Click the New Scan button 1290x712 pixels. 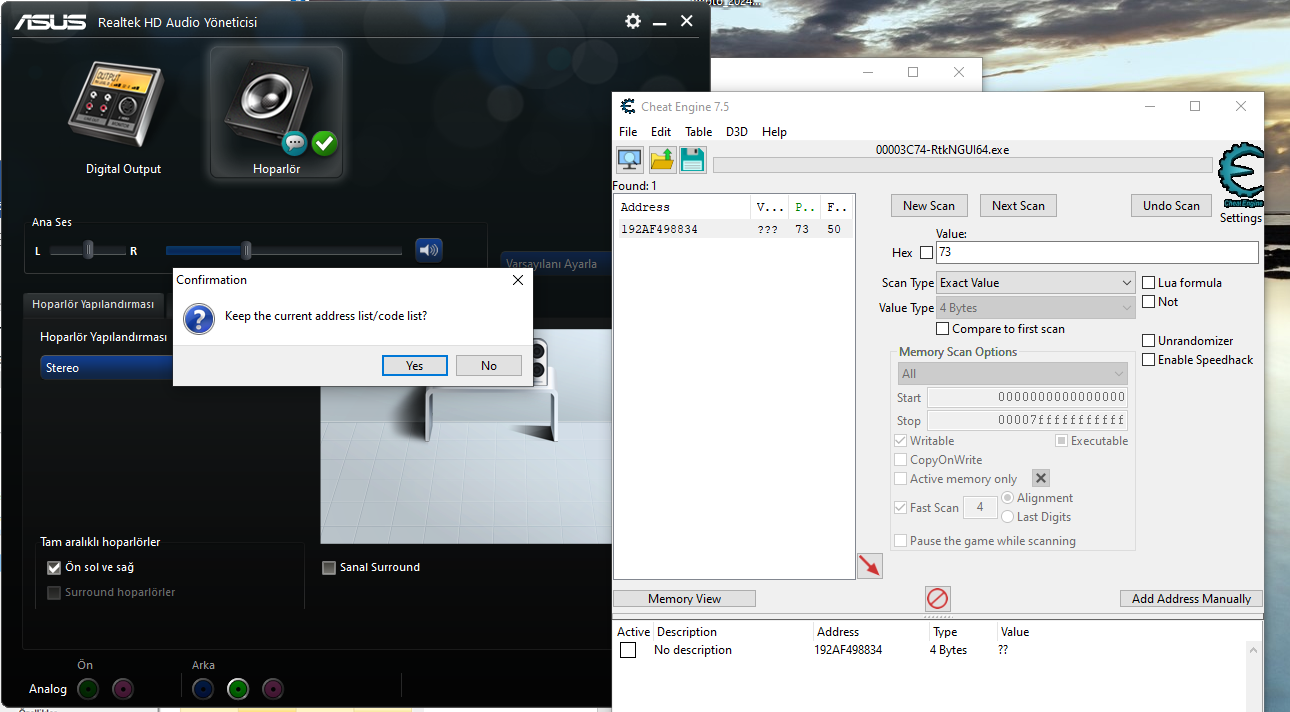(x=929, y=206)
